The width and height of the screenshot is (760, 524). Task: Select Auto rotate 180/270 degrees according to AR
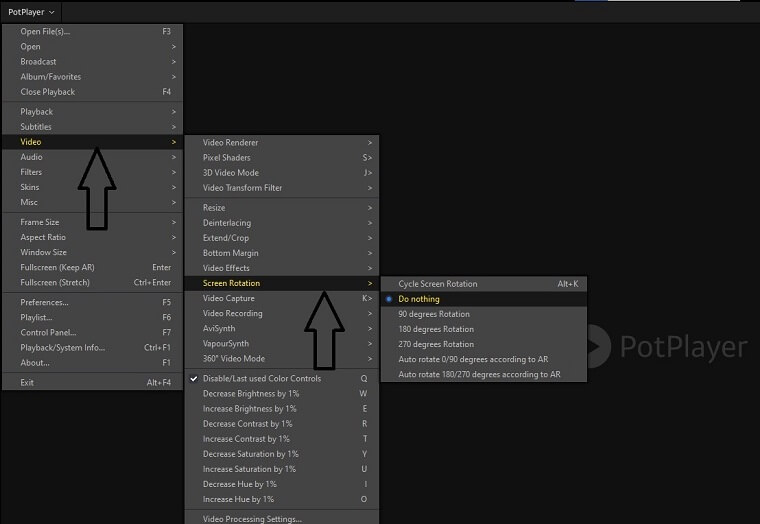pos(484,374)
